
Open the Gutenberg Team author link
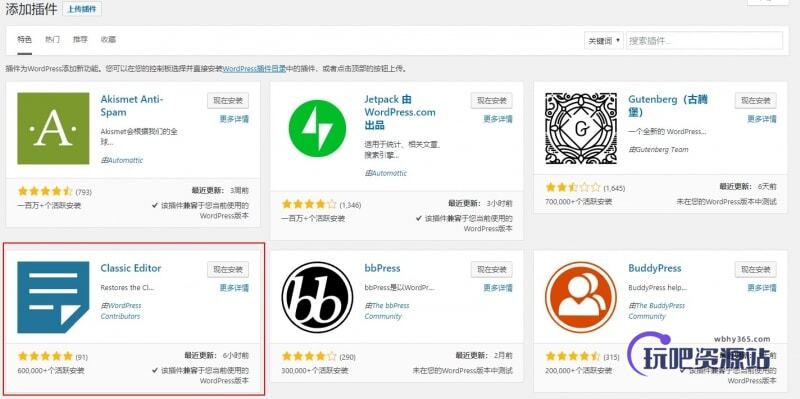(662, 150)
